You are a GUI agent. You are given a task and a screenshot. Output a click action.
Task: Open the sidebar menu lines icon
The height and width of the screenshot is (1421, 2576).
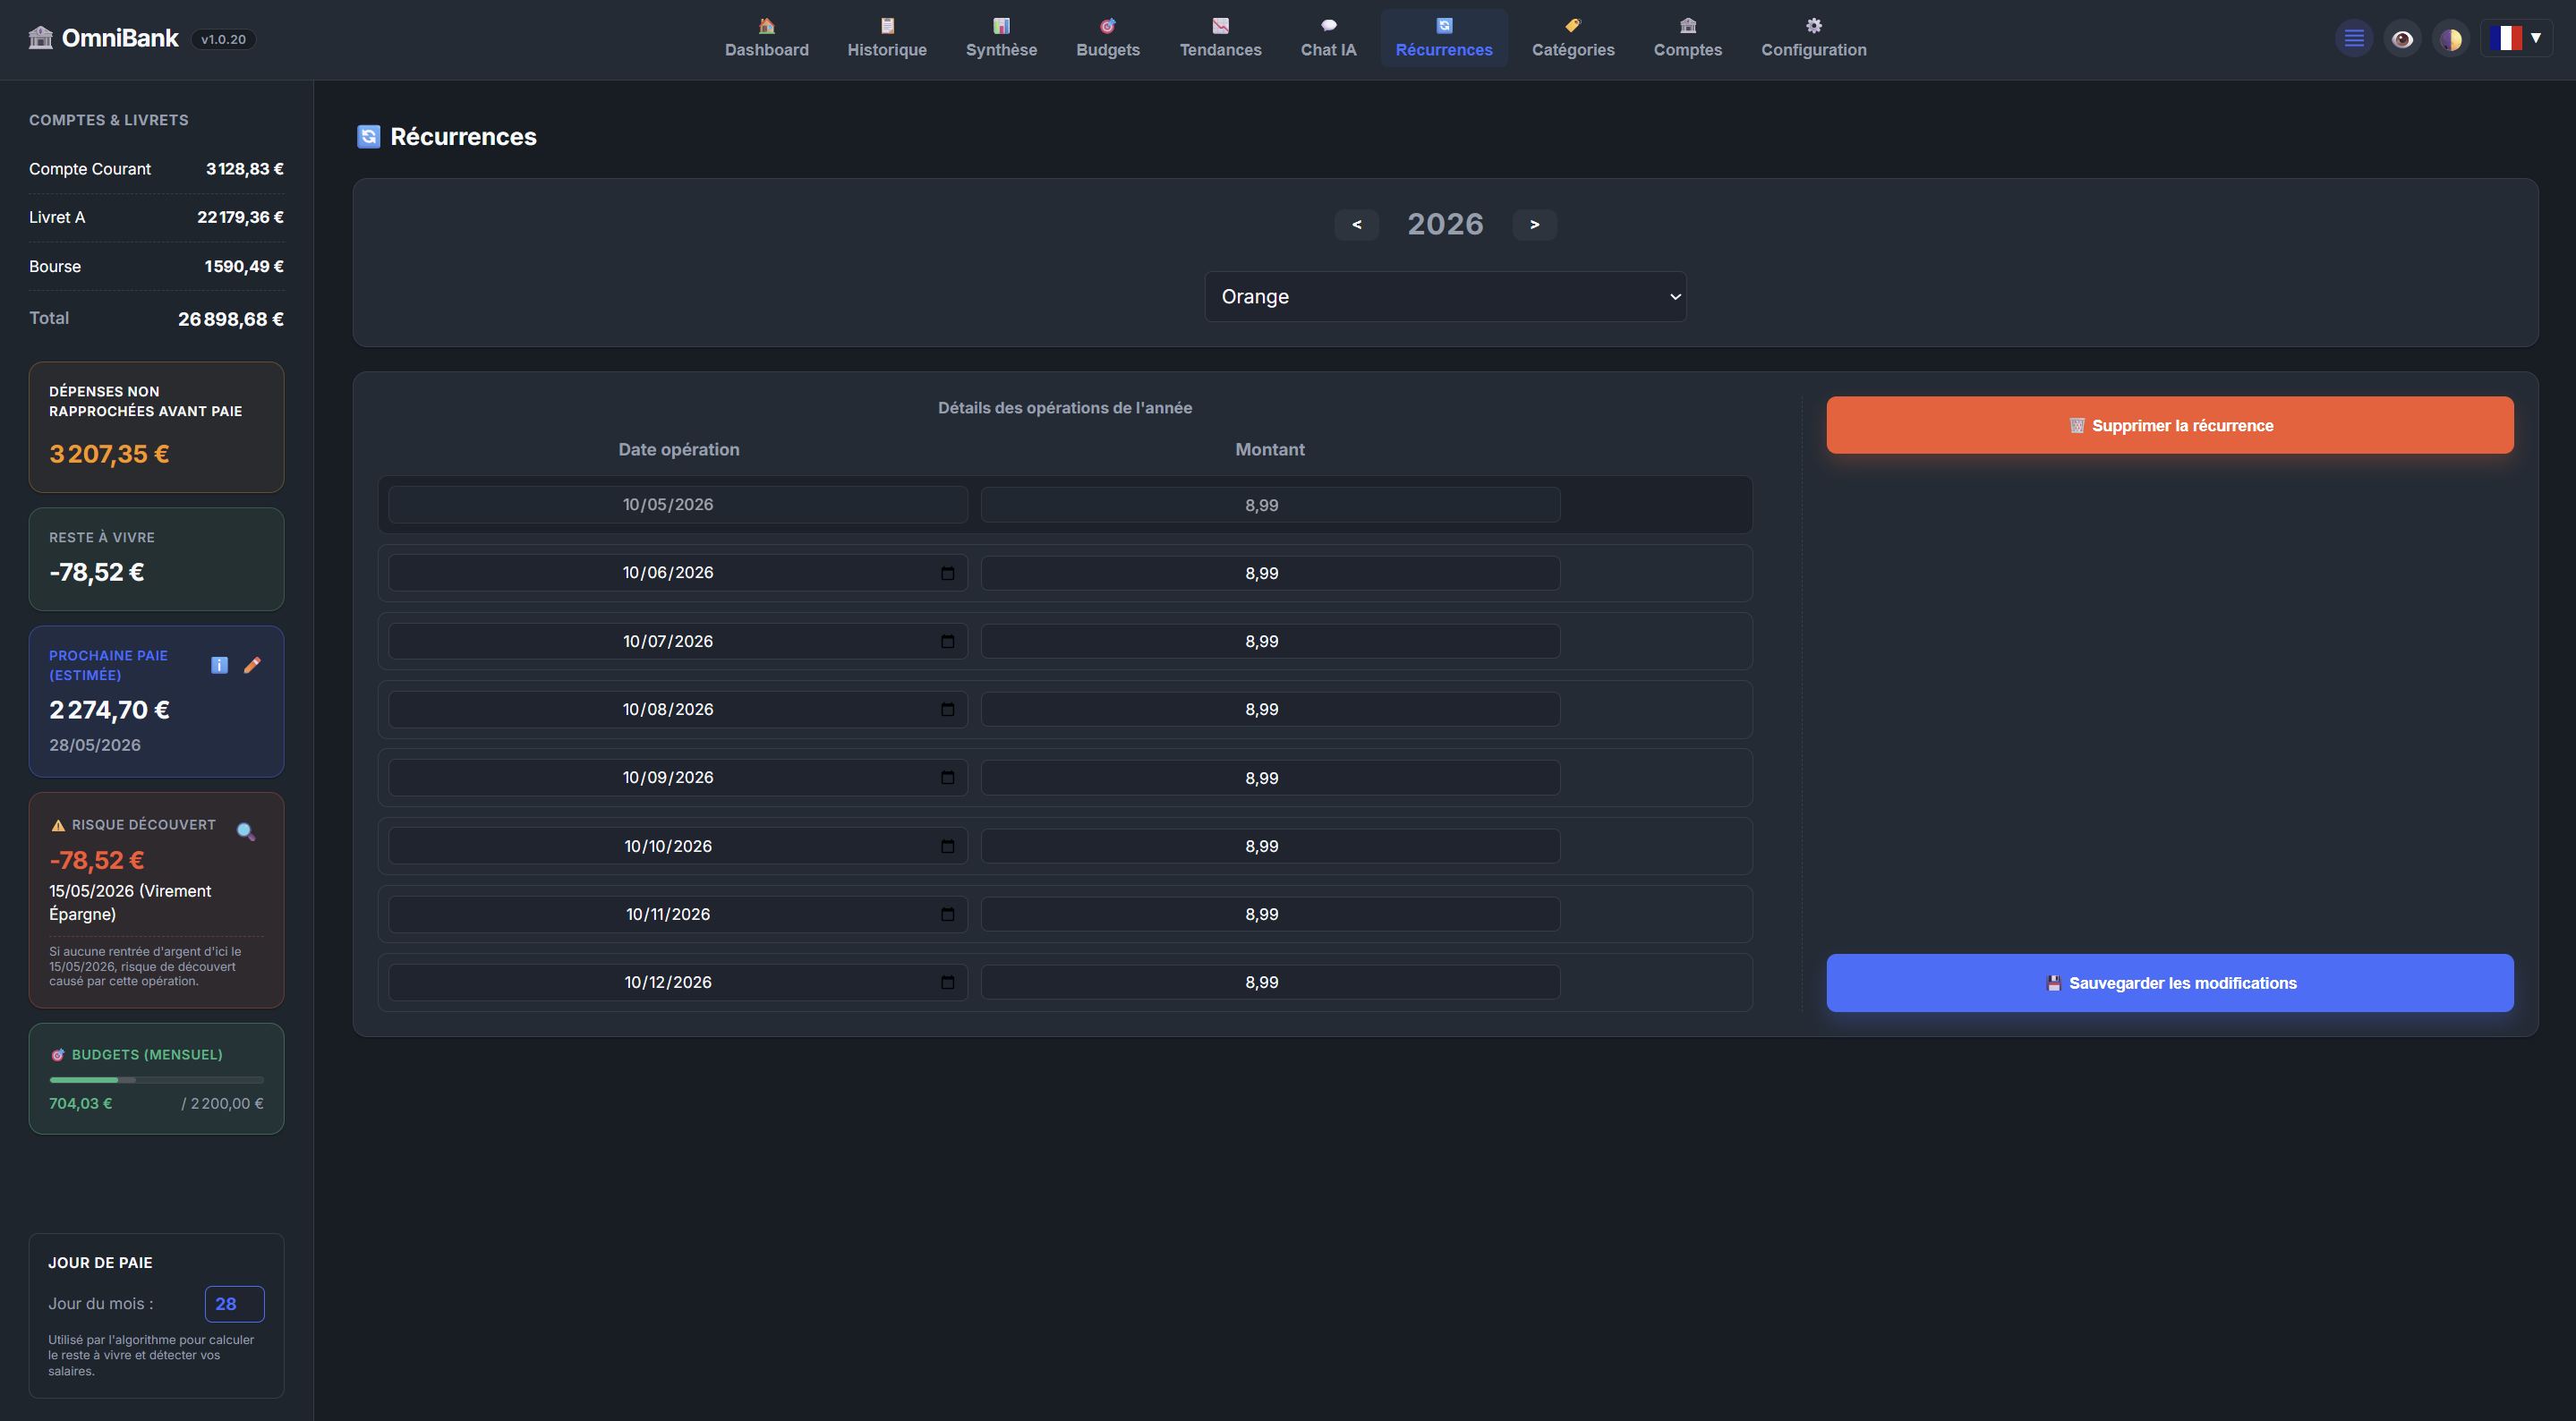[x=2354, y=39]
